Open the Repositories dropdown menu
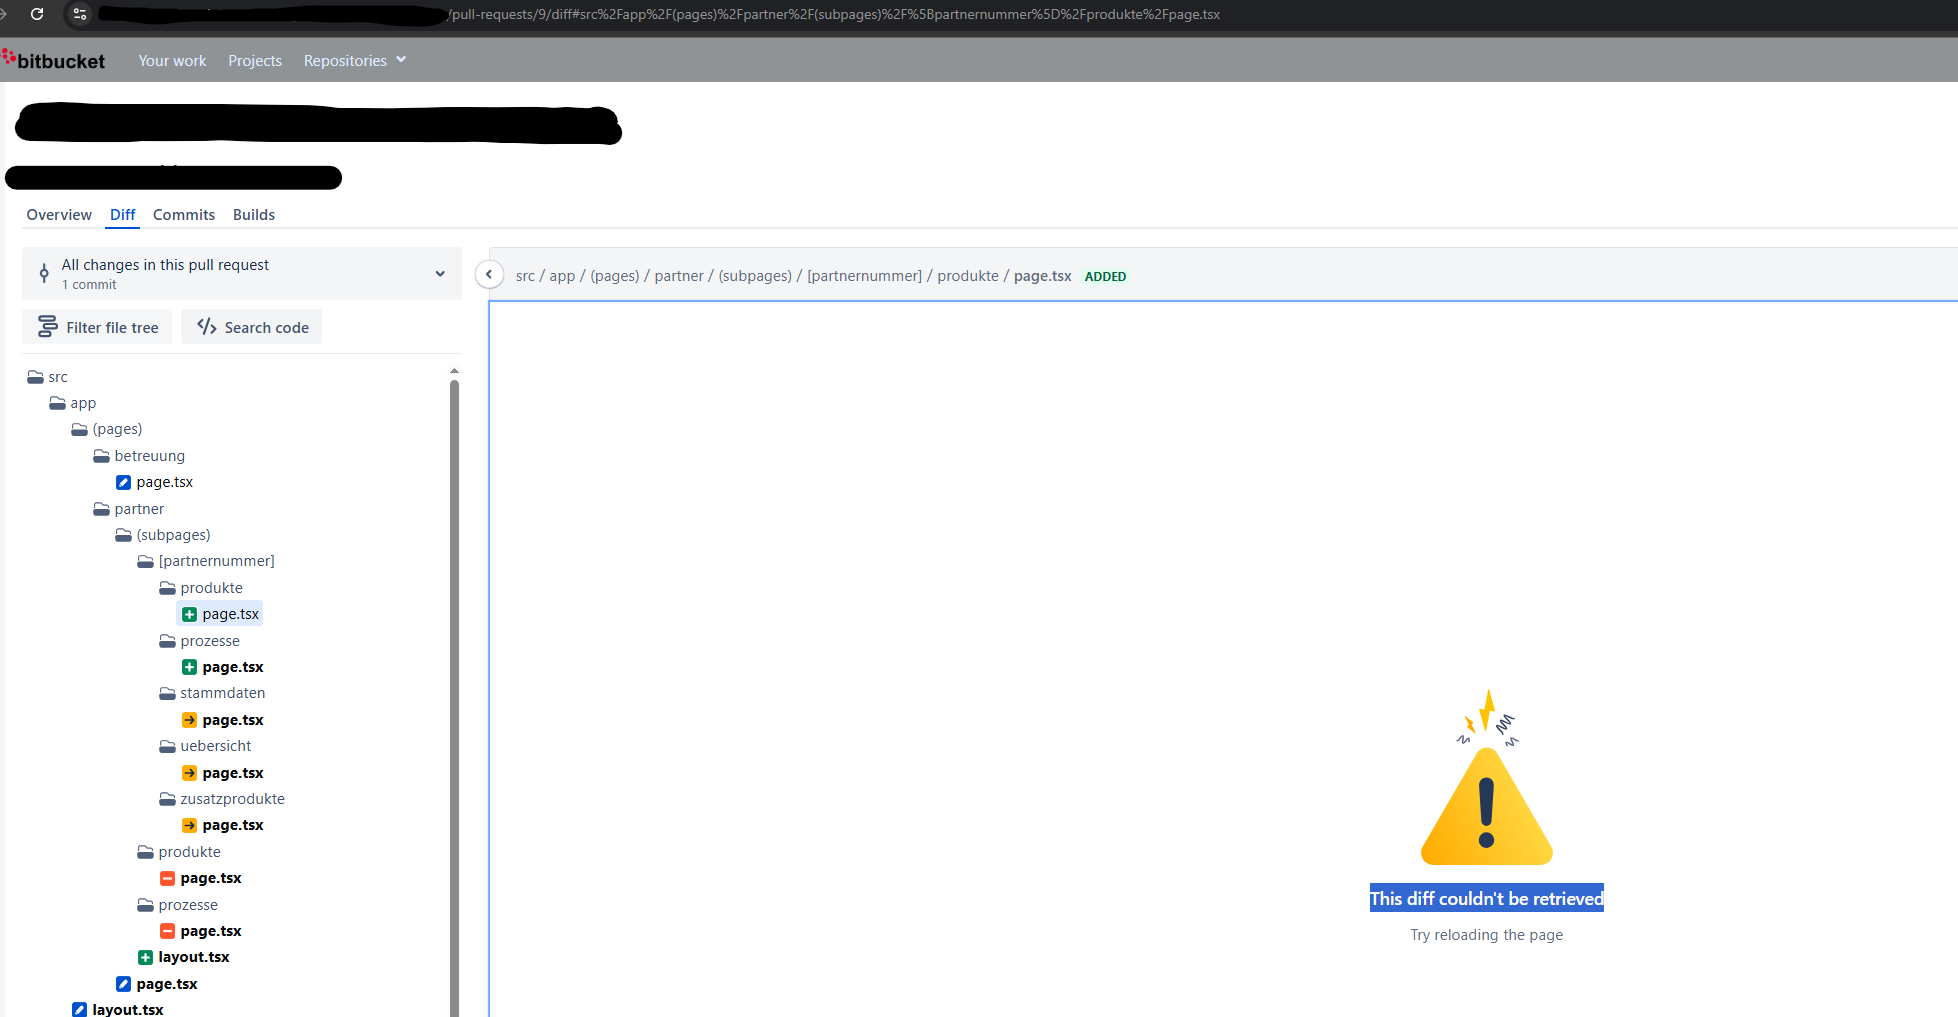 coord(355,60)
